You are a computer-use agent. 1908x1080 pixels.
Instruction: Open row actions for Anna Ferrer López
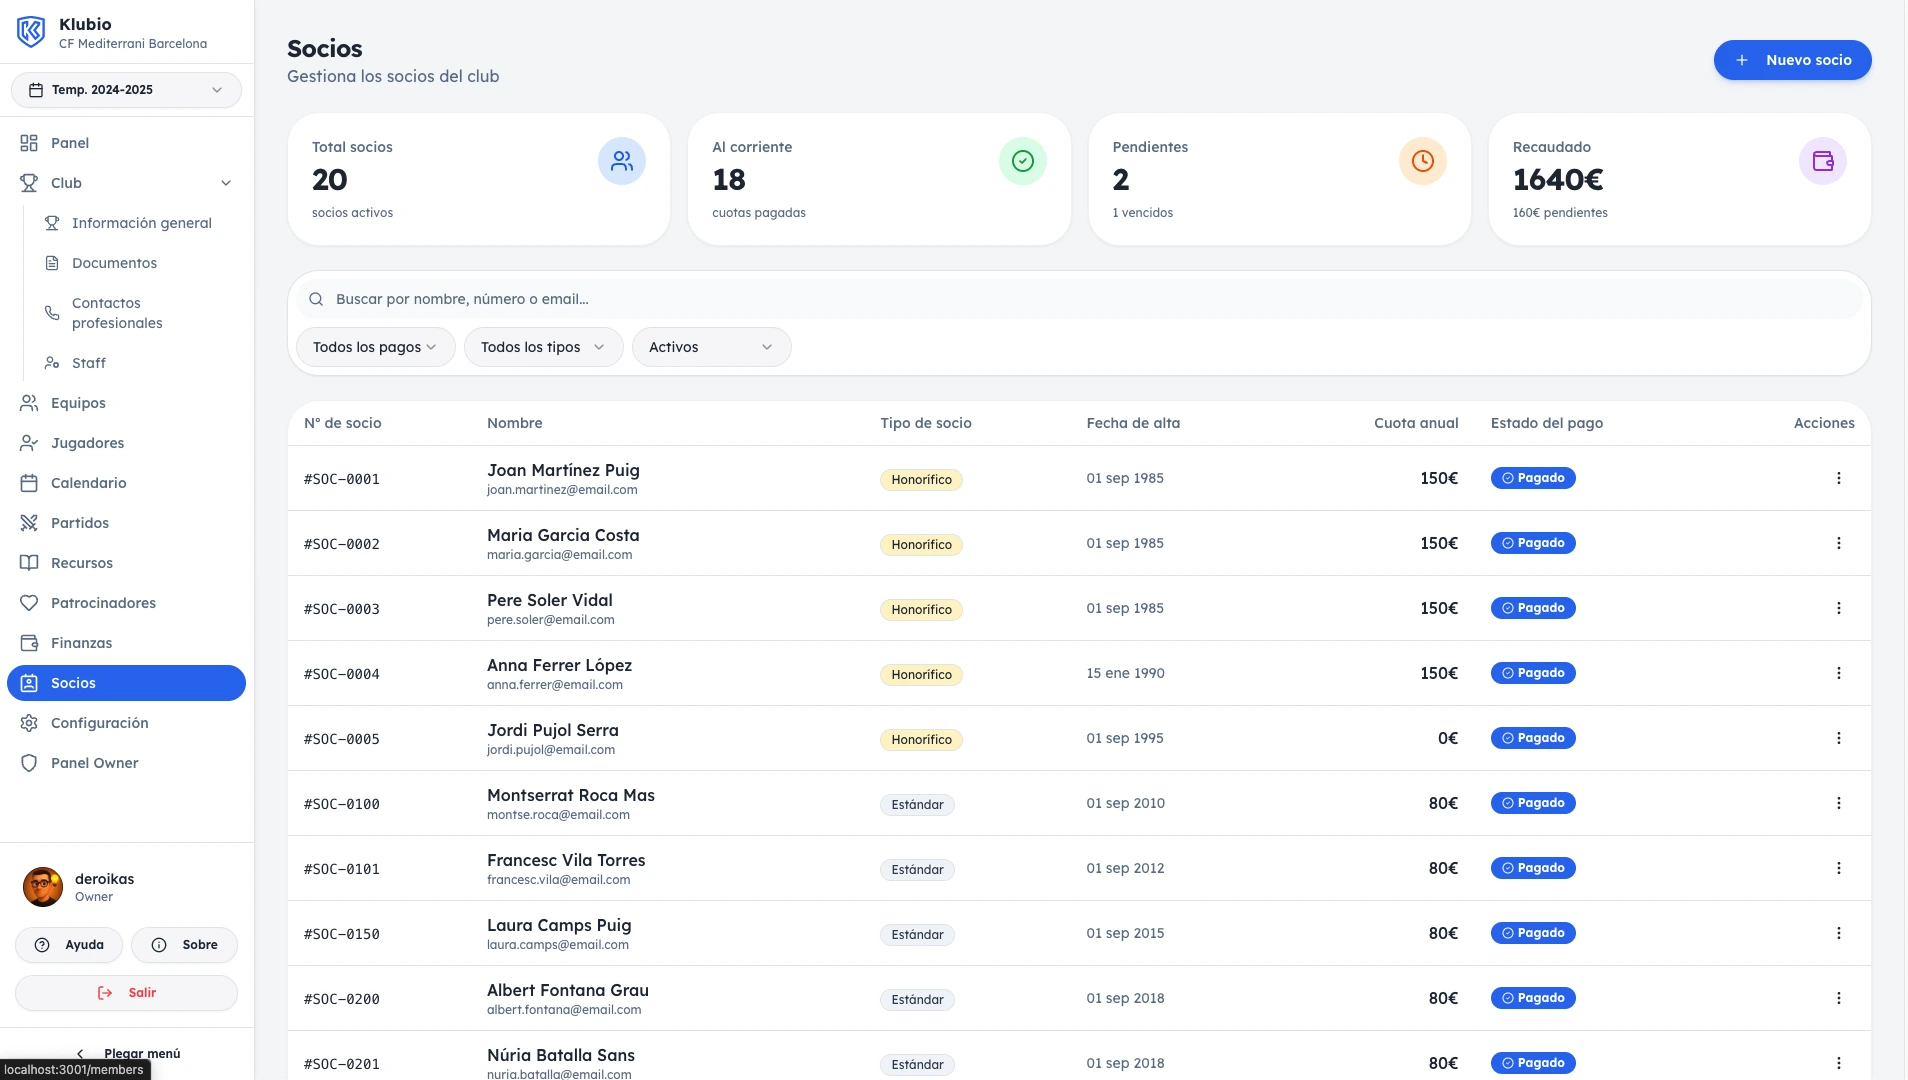(x=1838, y=673)
